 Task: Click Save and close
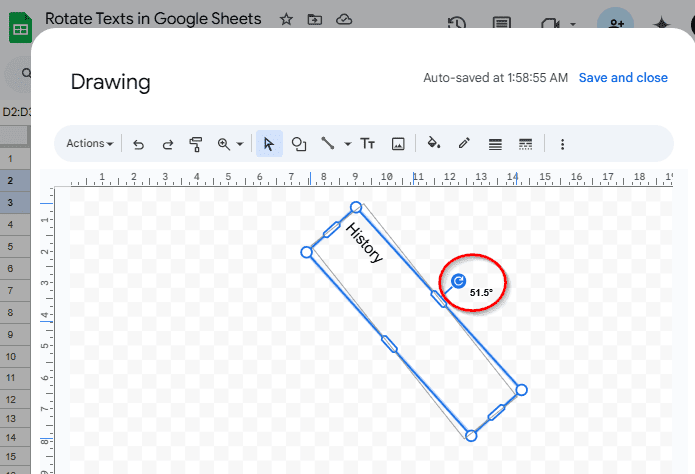623,77
